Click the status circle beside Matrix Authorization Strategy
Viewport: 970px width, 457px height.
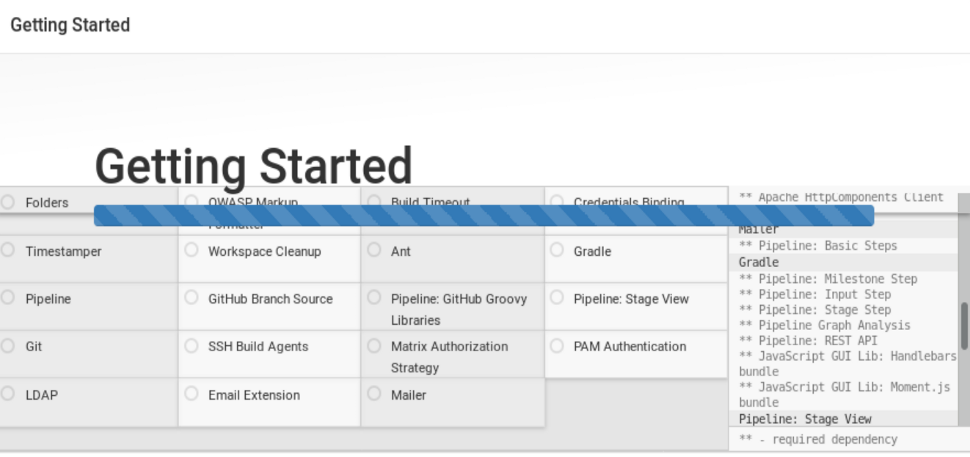[x=374, y=345]
